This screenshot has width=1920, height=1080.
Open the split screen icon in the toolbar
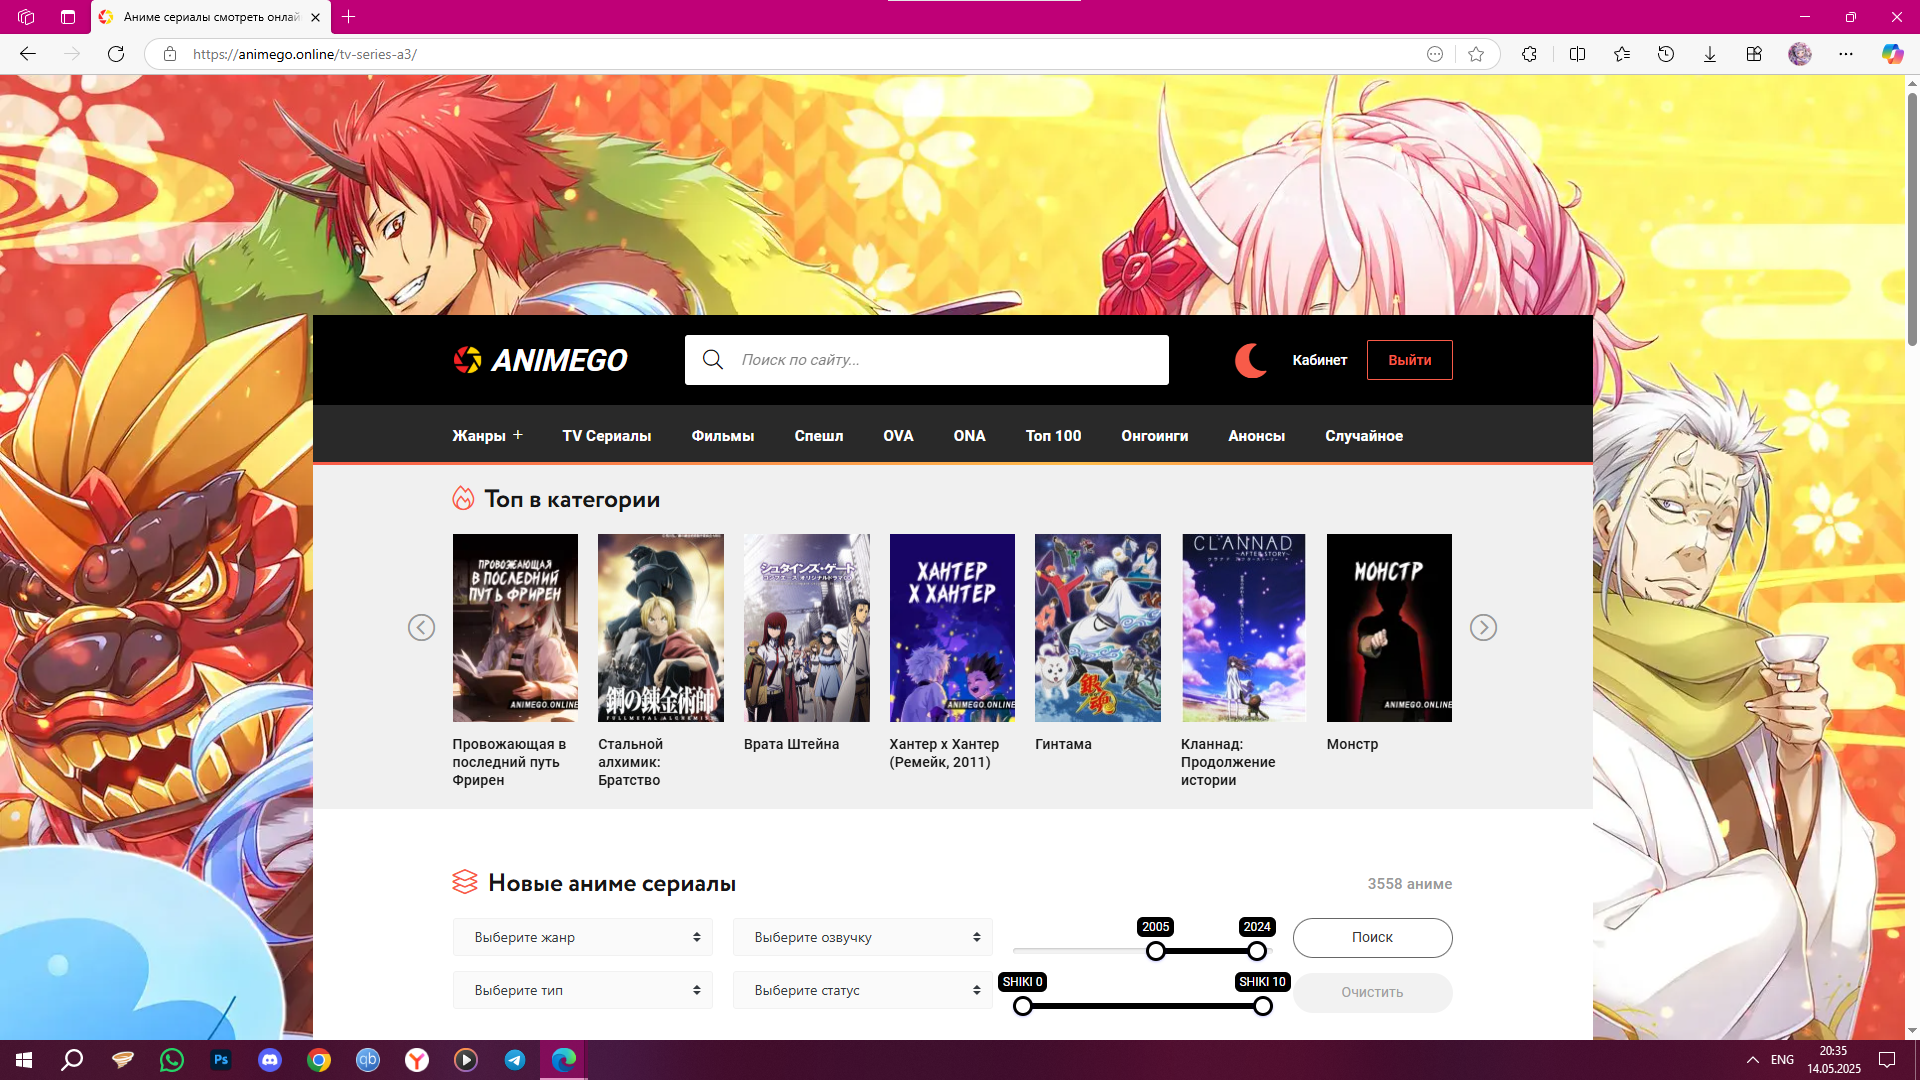(1578, 54)
